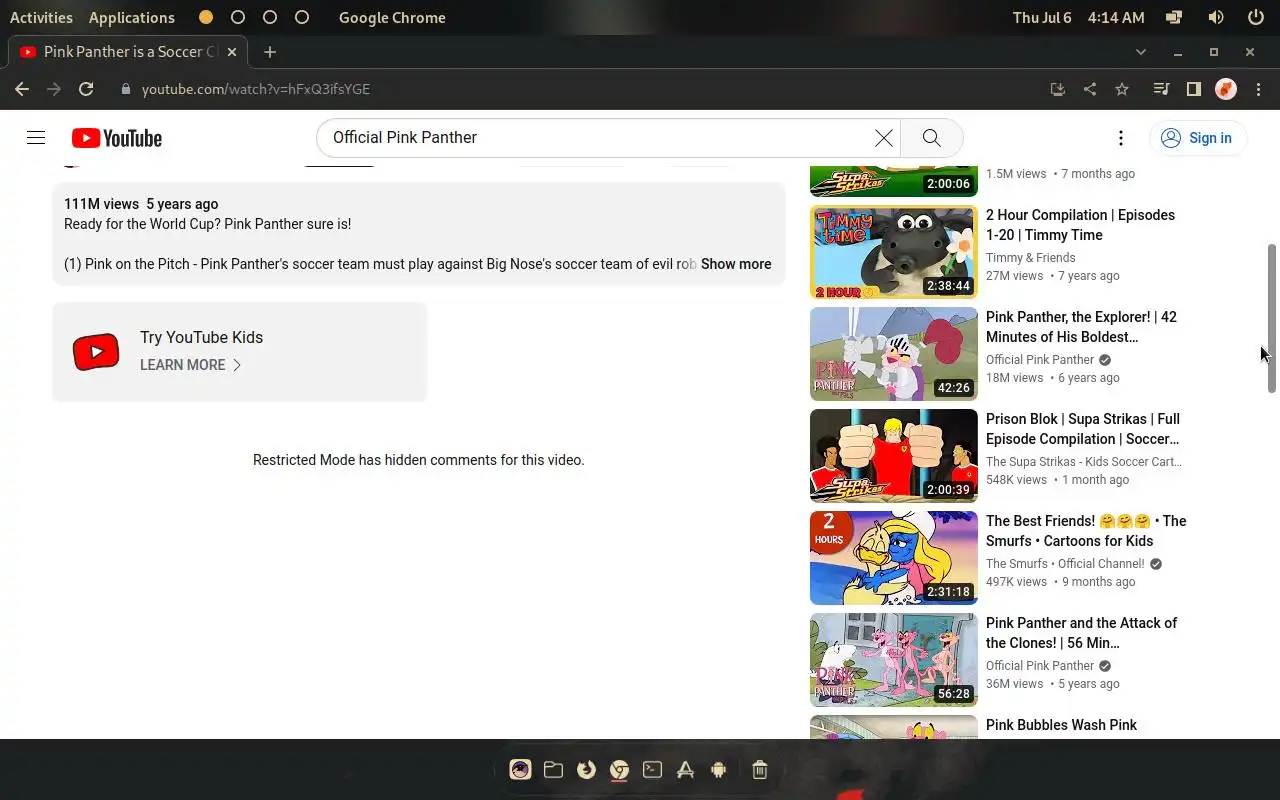Click the Try YouTube Kids heading
The width and height of the screenshot is (1280, 800).
[x=201, y=338]
